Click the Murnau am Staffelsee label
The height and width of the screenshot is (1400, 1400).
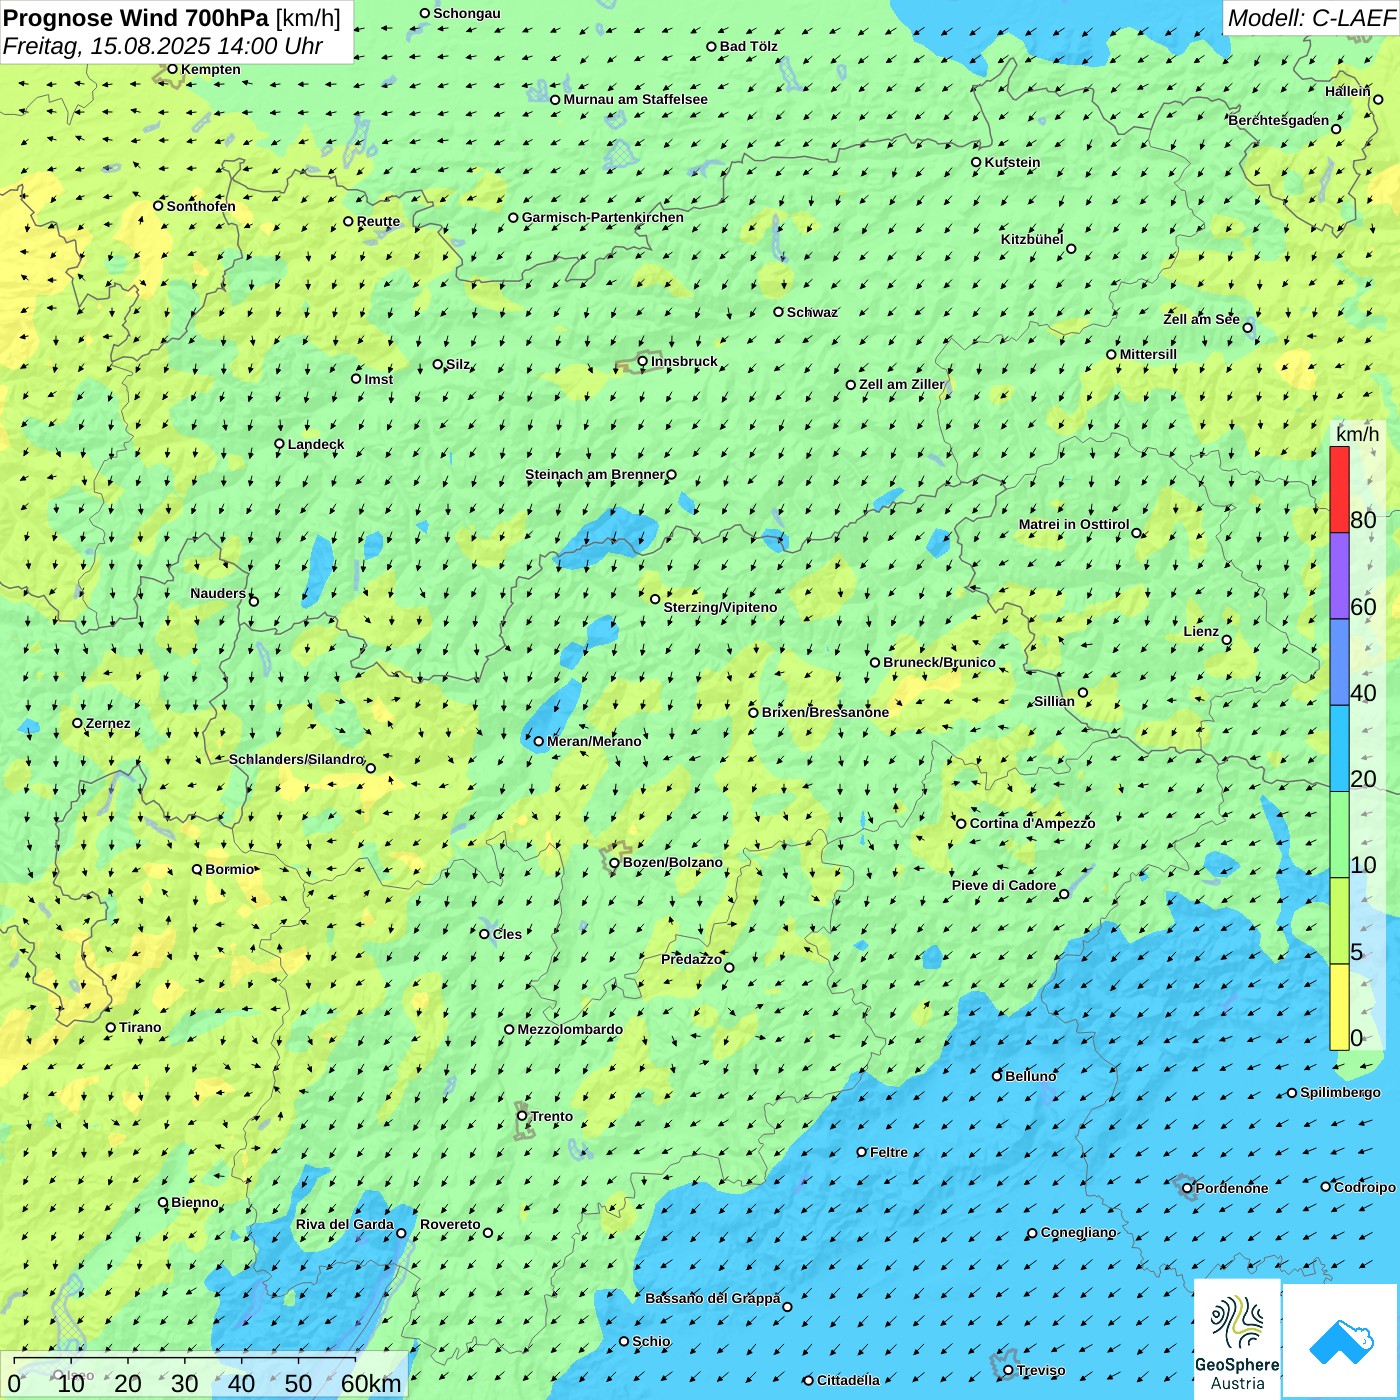pyautogui.click(x=635, y=99)
